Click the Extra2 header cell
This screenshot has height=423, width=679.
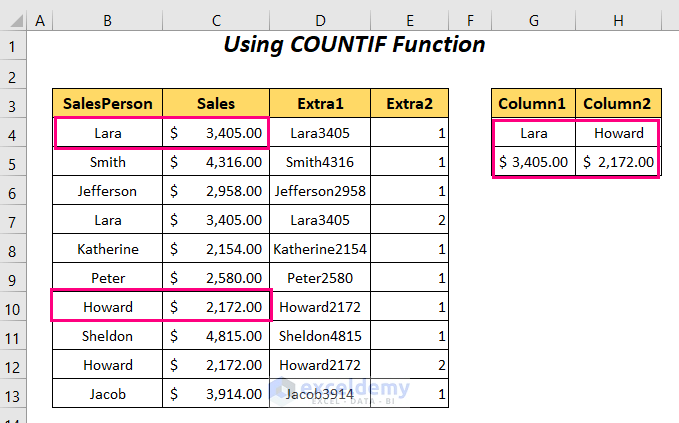click(410, 103)
